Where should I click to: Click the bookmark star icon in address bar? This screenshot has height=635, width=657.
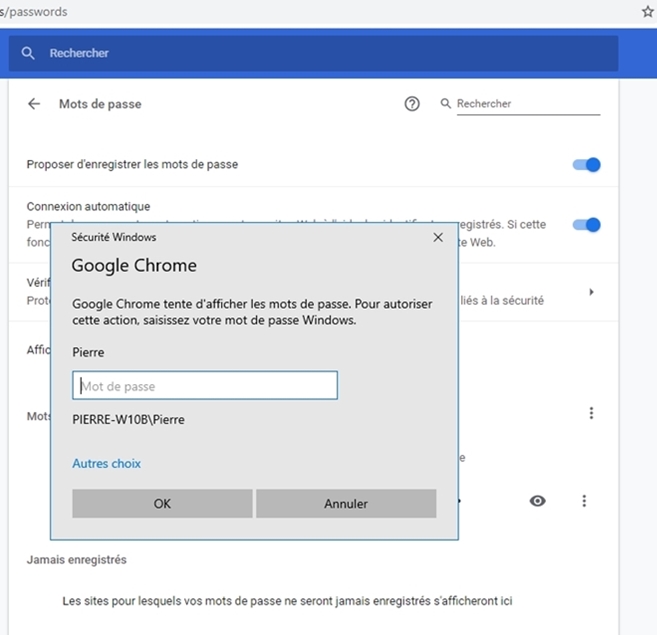click(648, 12)
